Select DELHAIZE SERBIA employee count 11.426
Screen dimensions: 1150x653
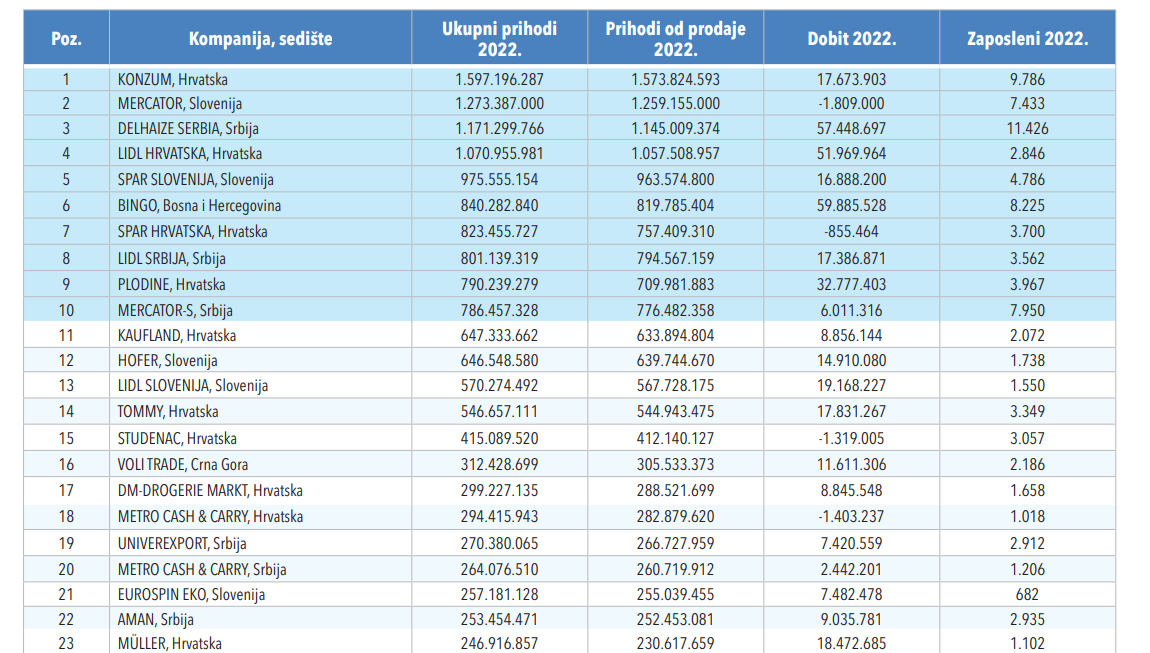coord(1027,128)
